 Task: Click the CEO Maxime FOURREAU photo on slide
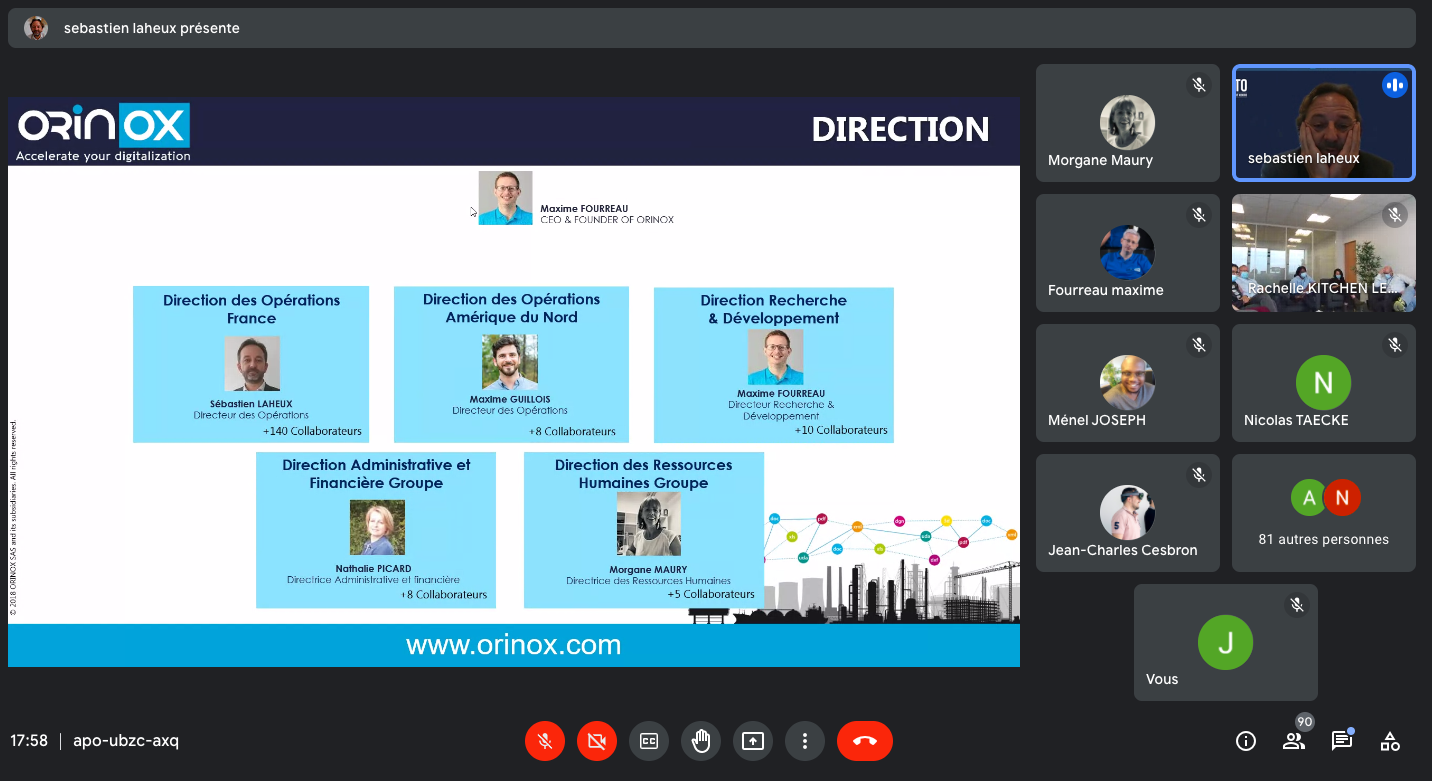(505, 198)
